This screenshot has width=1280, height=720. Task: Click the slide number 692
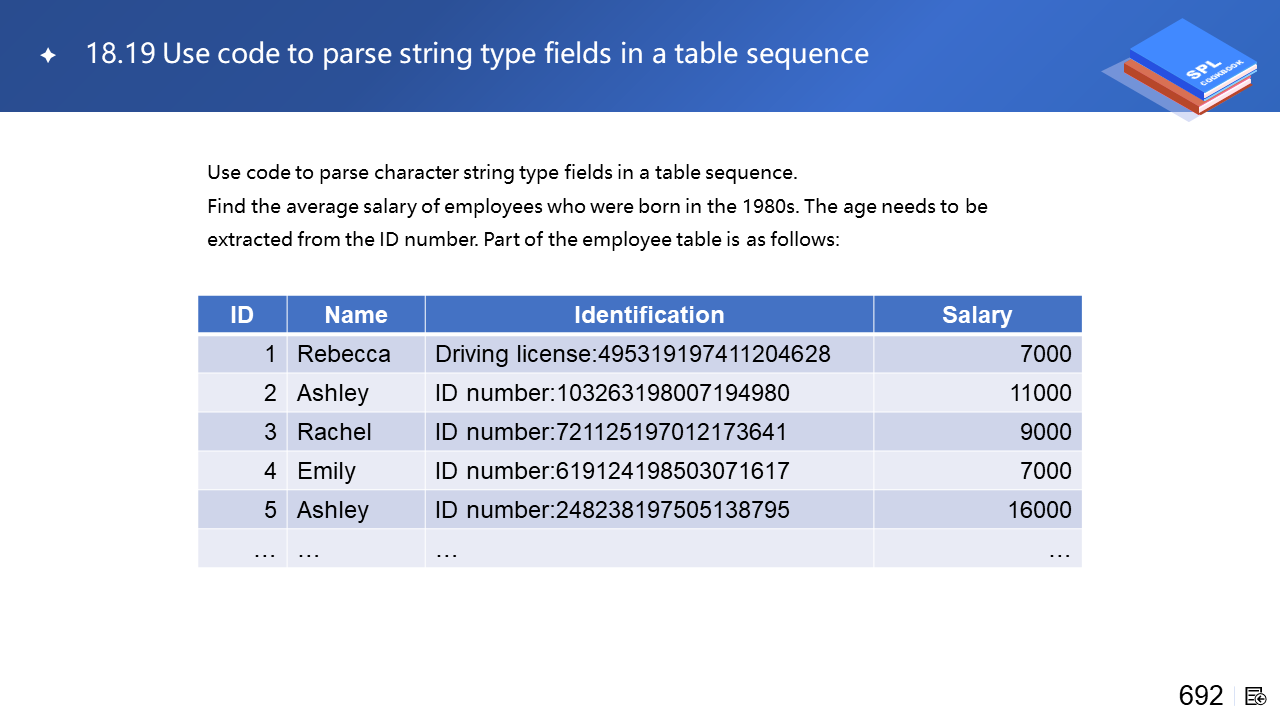point(1201,696)
